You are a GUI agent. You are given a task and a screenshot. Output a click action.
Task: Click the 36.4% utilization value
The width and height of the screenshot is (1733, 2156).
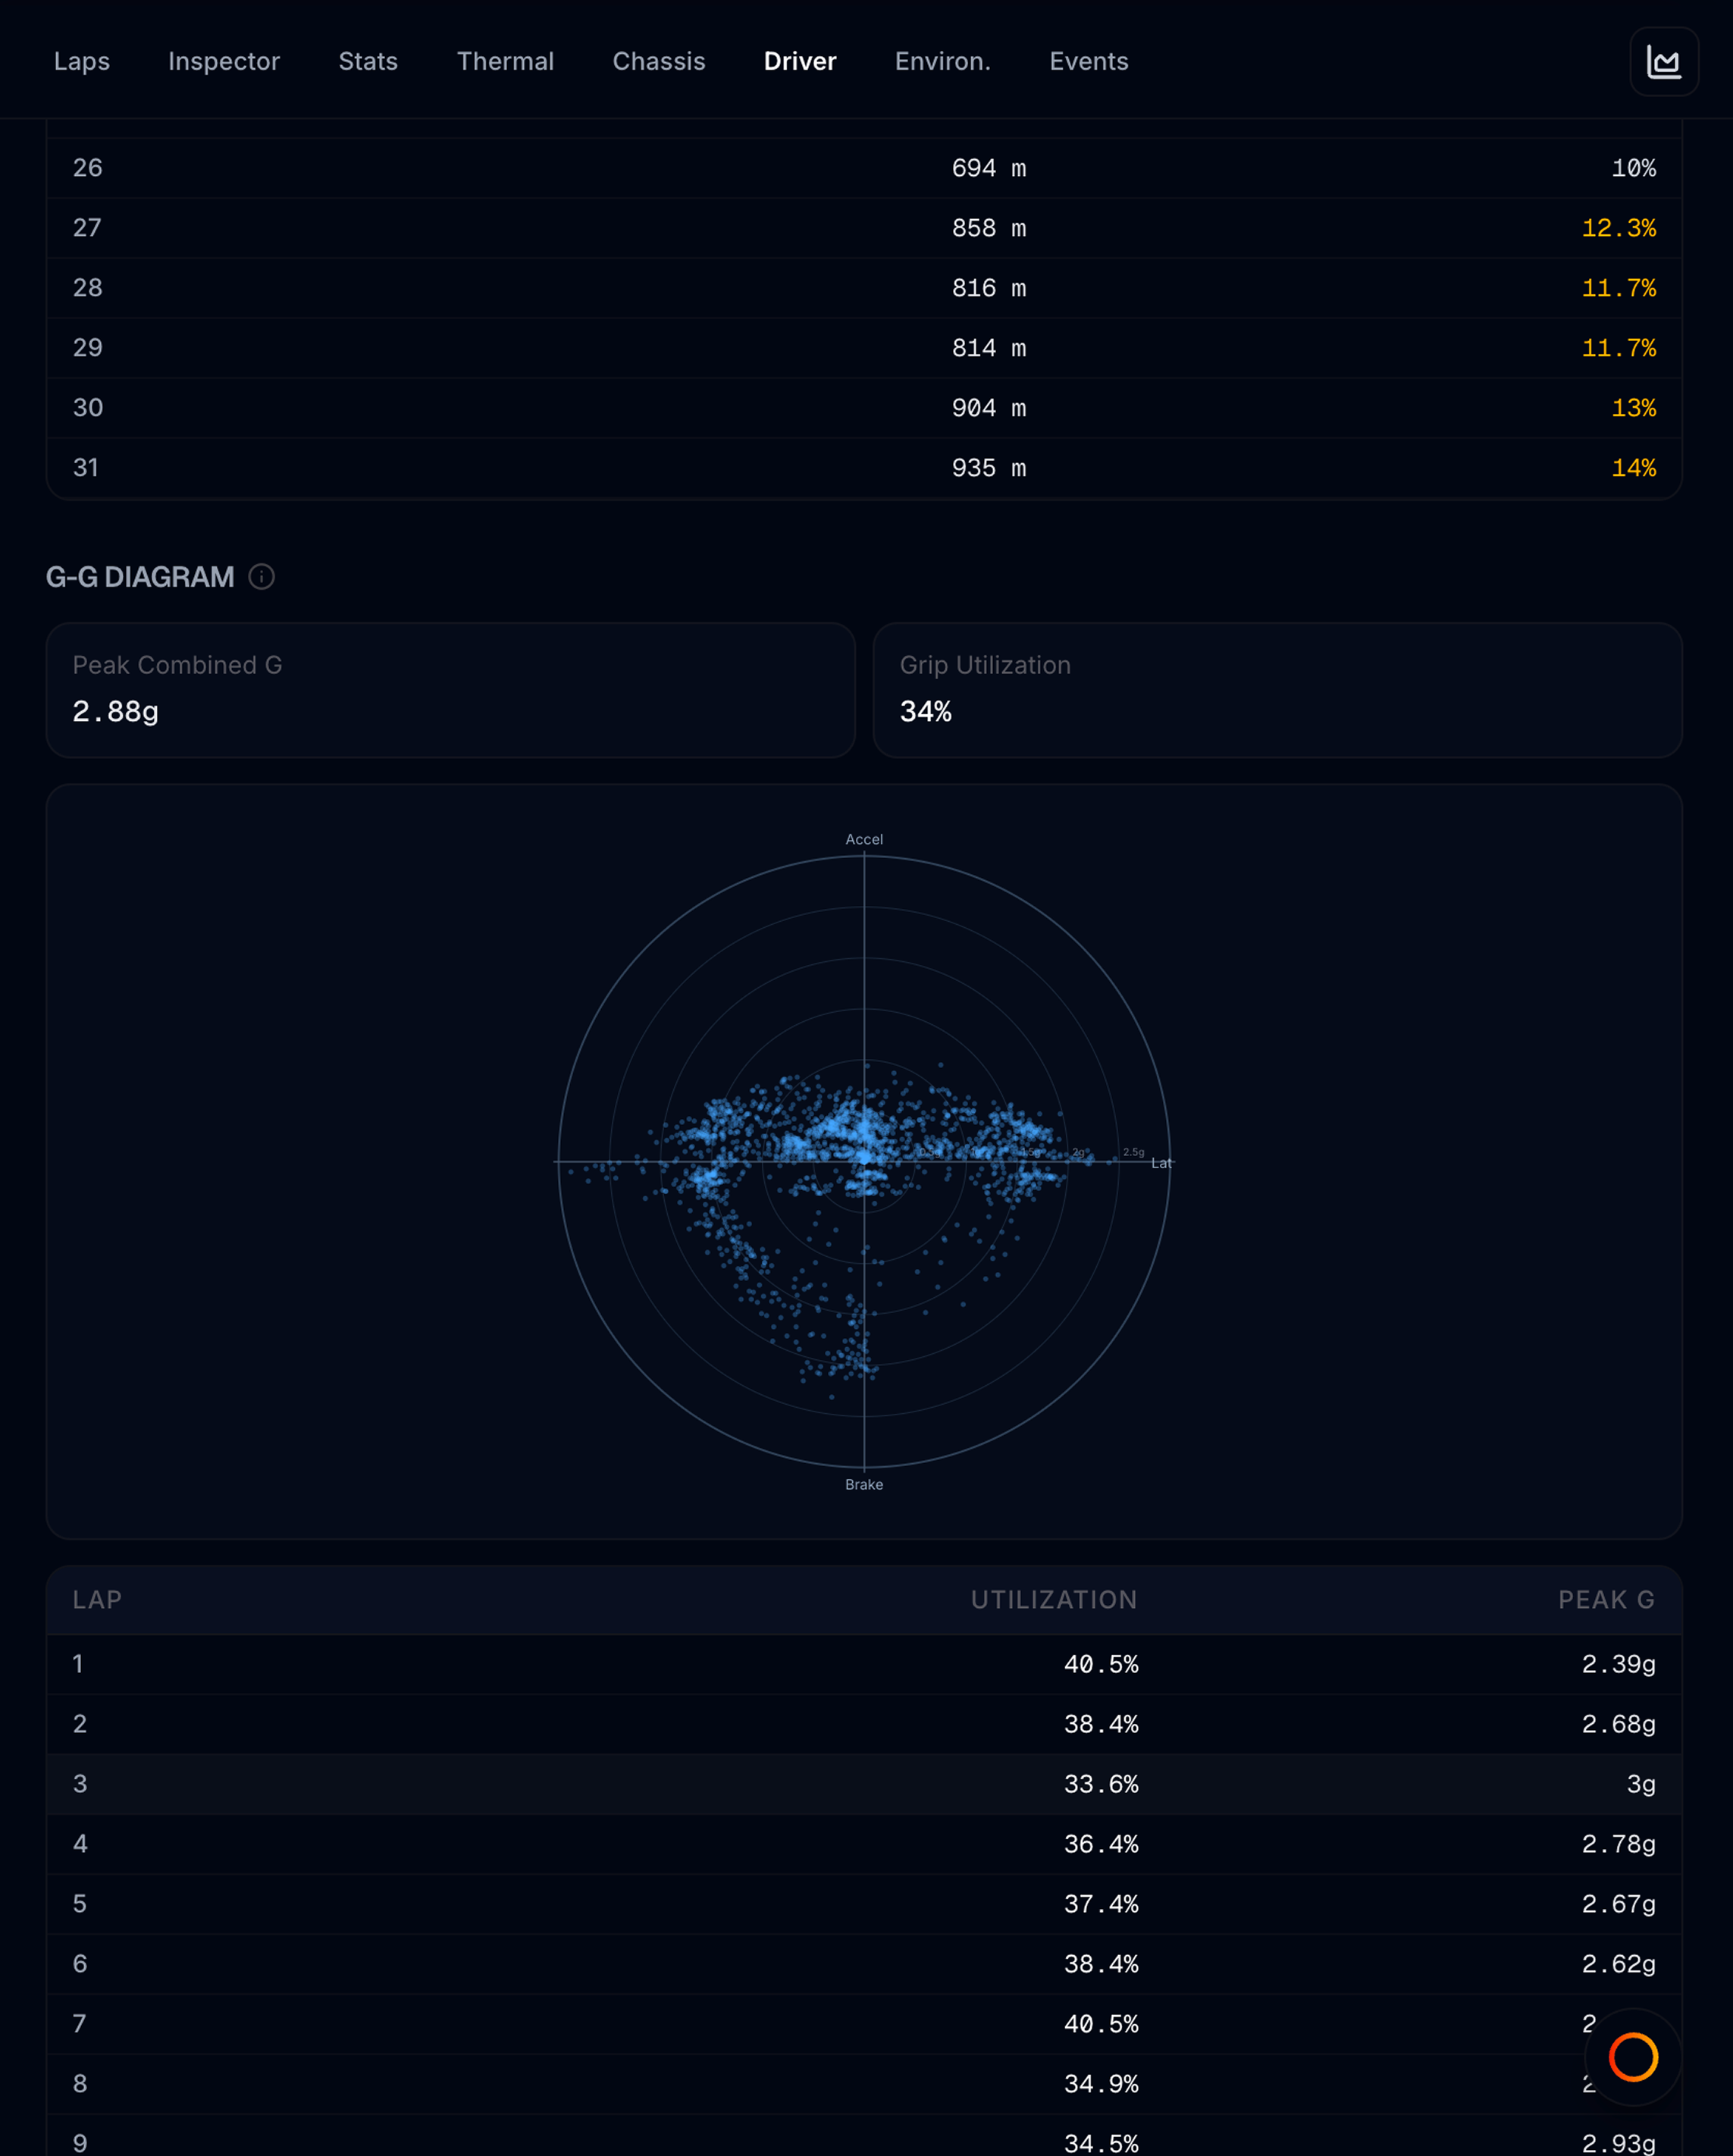(1101, 1844)
